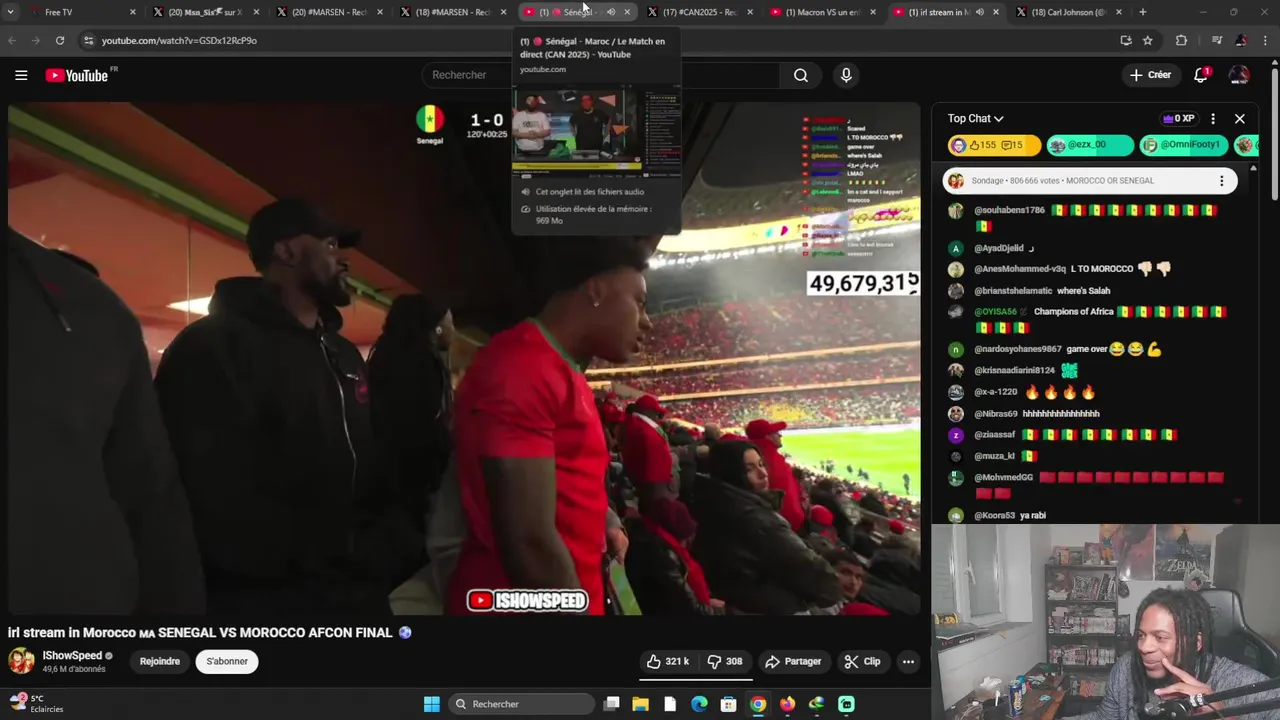Click chat user @AnesMohammed-v3q
Screen dimensions: 1280x720
tap(1020, 269)
